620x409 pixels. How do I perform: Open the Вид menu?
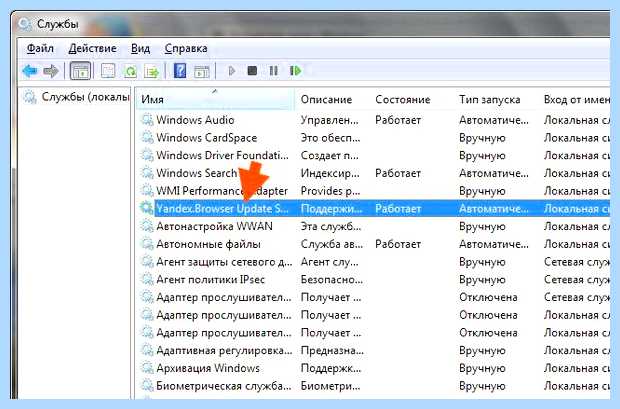(140, 48)
